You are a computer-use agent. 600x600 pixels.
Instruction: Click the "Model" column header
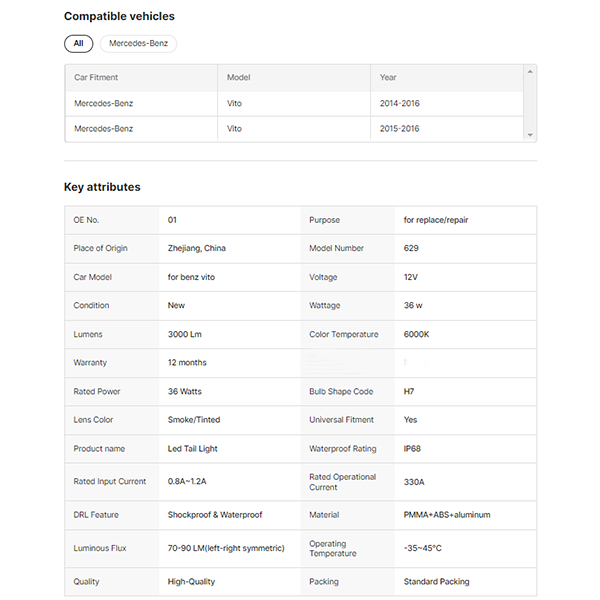click(238, 77)
